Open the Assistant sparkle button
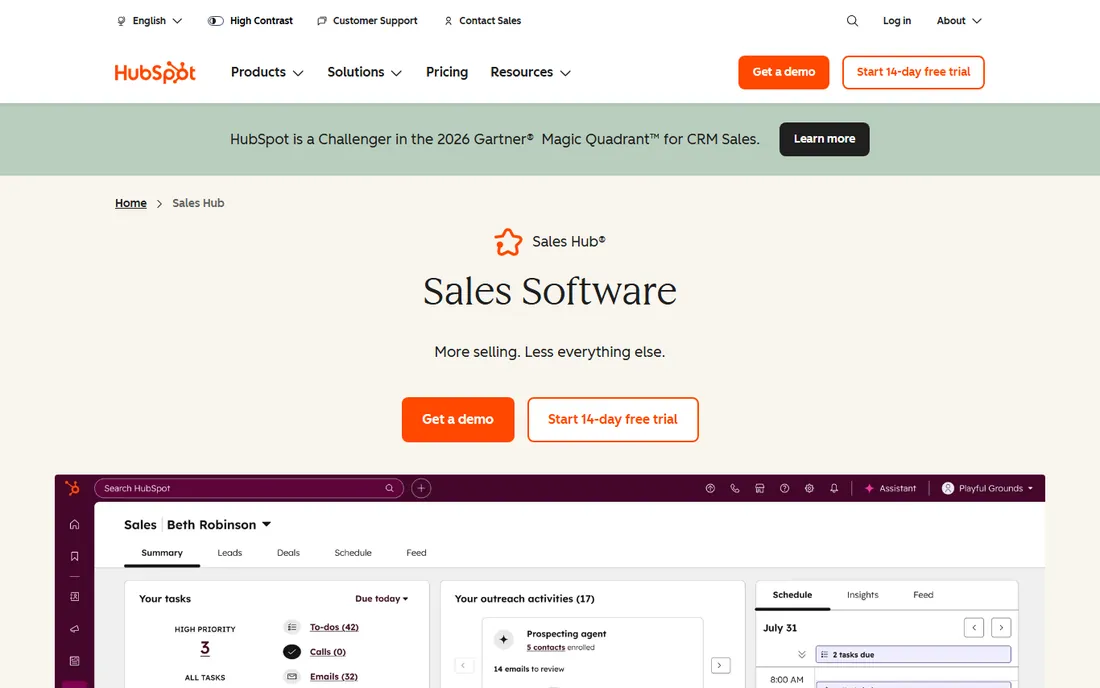 pos(890,488)
